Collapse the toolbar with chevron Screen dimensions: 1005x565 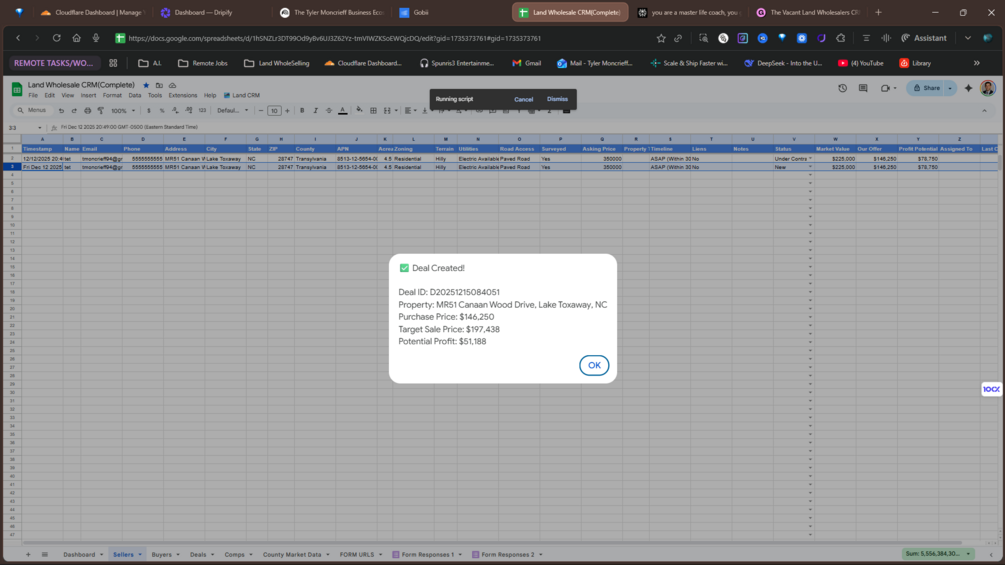984,111
